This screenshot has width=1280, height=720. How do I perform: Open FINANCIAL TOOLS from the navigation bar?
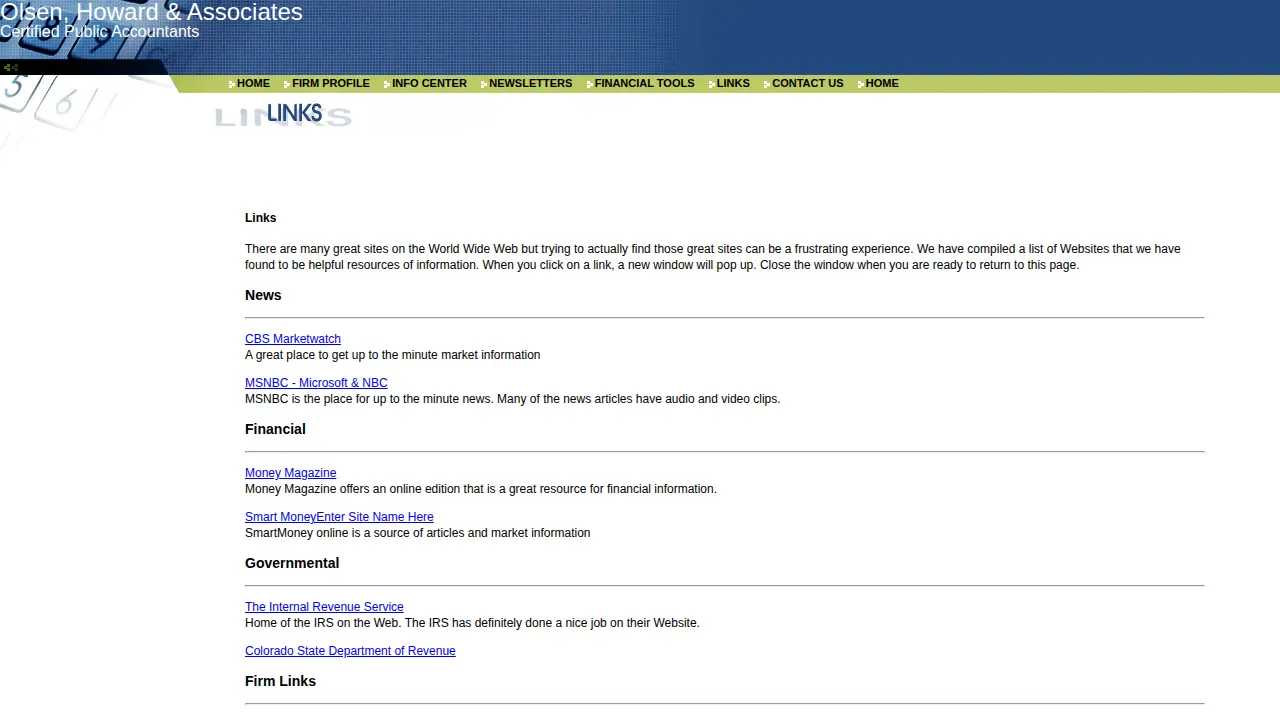[x=644, y=84]
